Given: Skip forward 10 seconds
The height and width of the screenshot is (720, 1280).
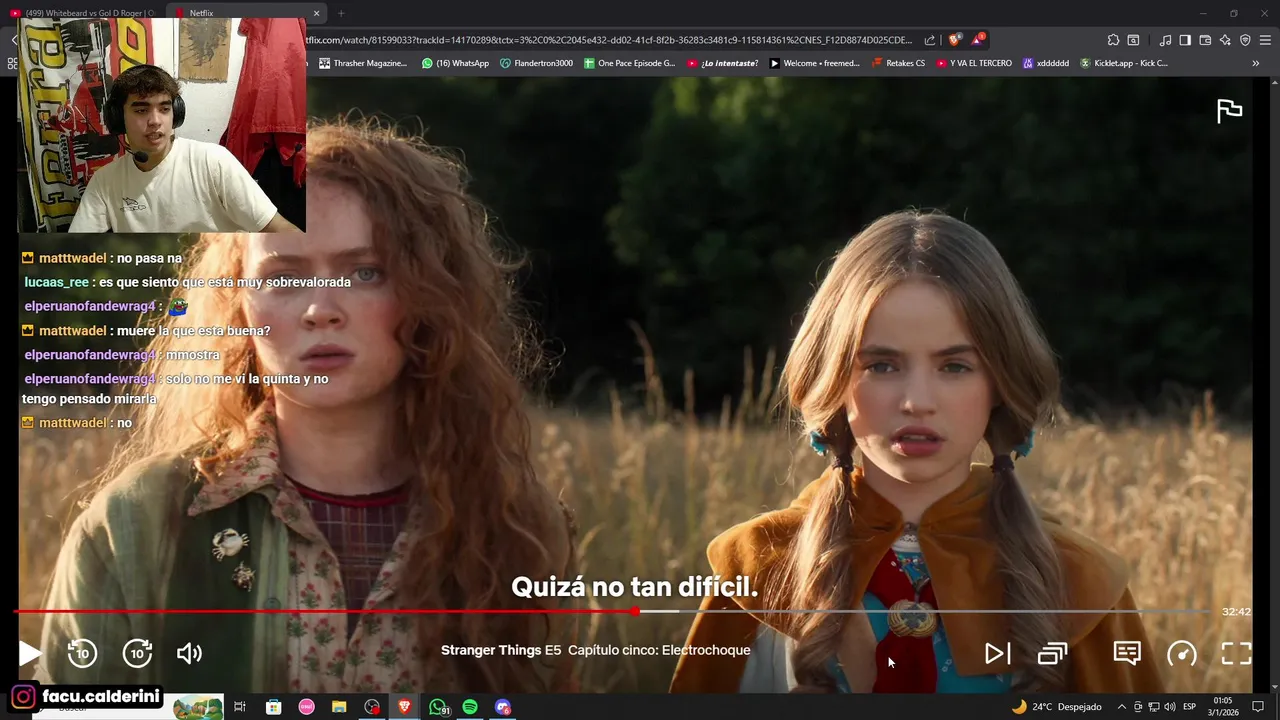Looking at the screenshot, I should point(137,653).
